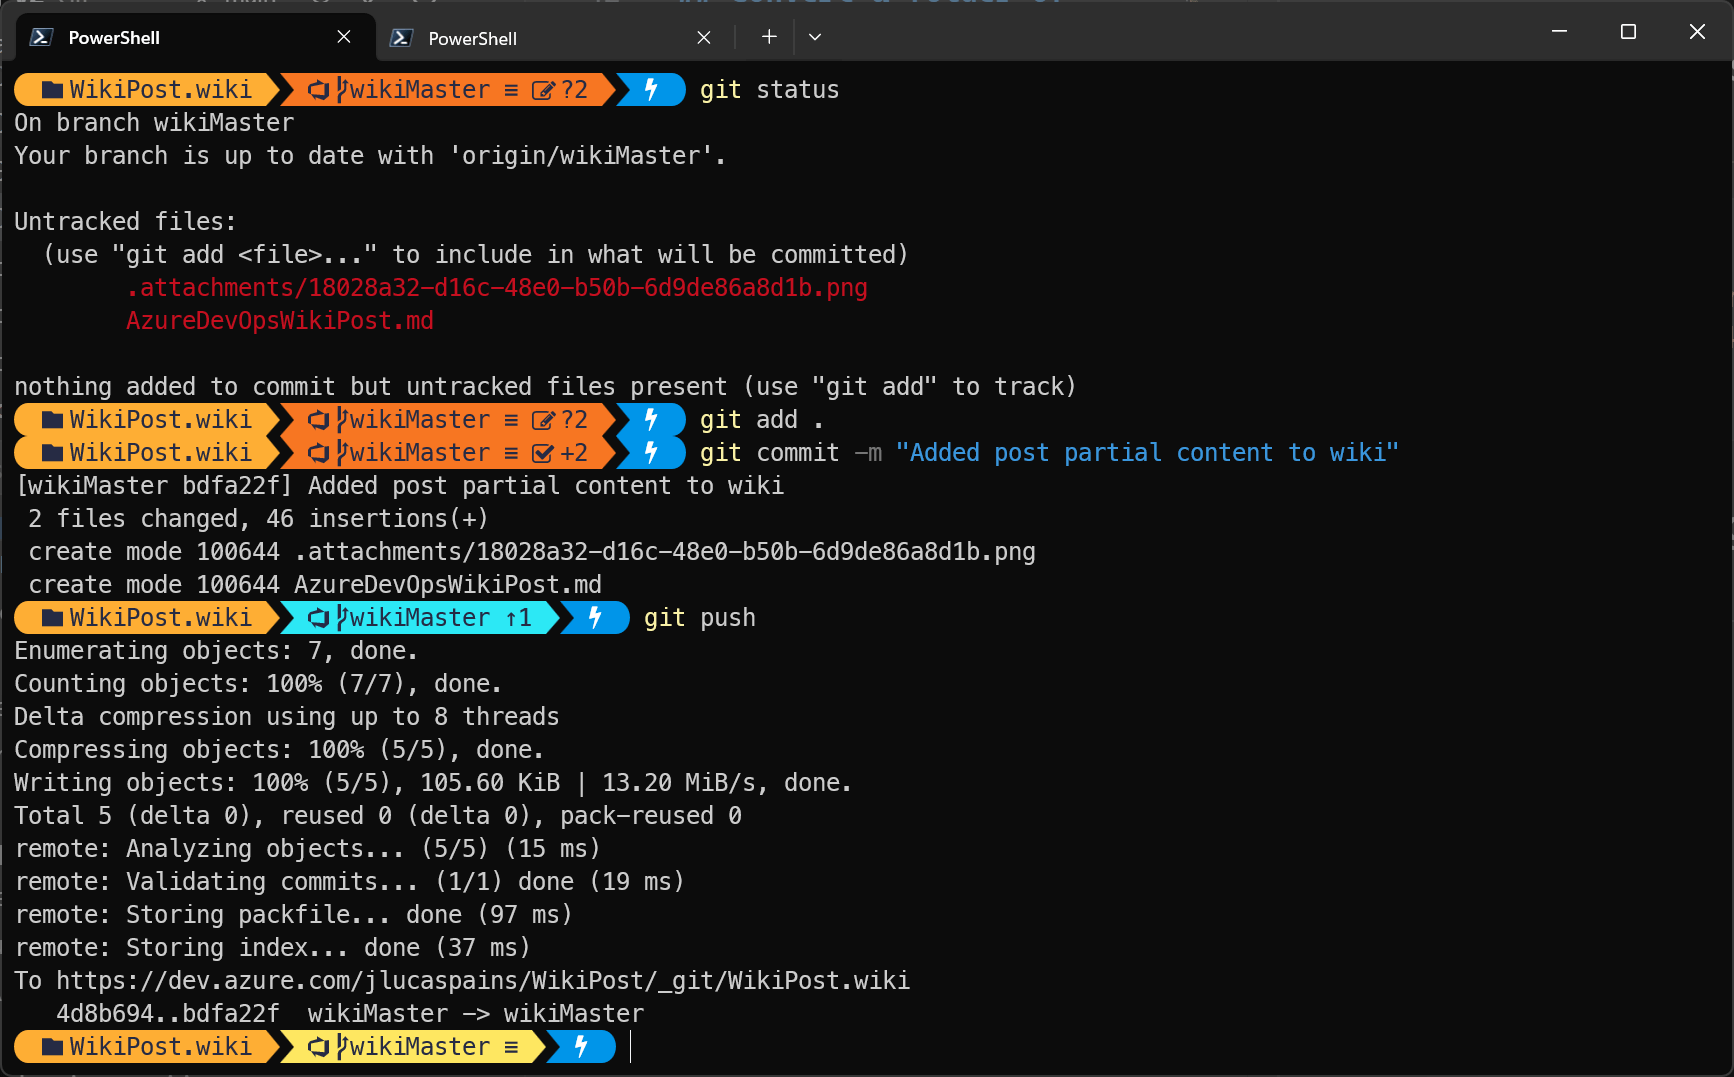Viewport: 1734px width, 1077px height.
Task: Open the new tab profile dropdown
Action: (815, 37)
